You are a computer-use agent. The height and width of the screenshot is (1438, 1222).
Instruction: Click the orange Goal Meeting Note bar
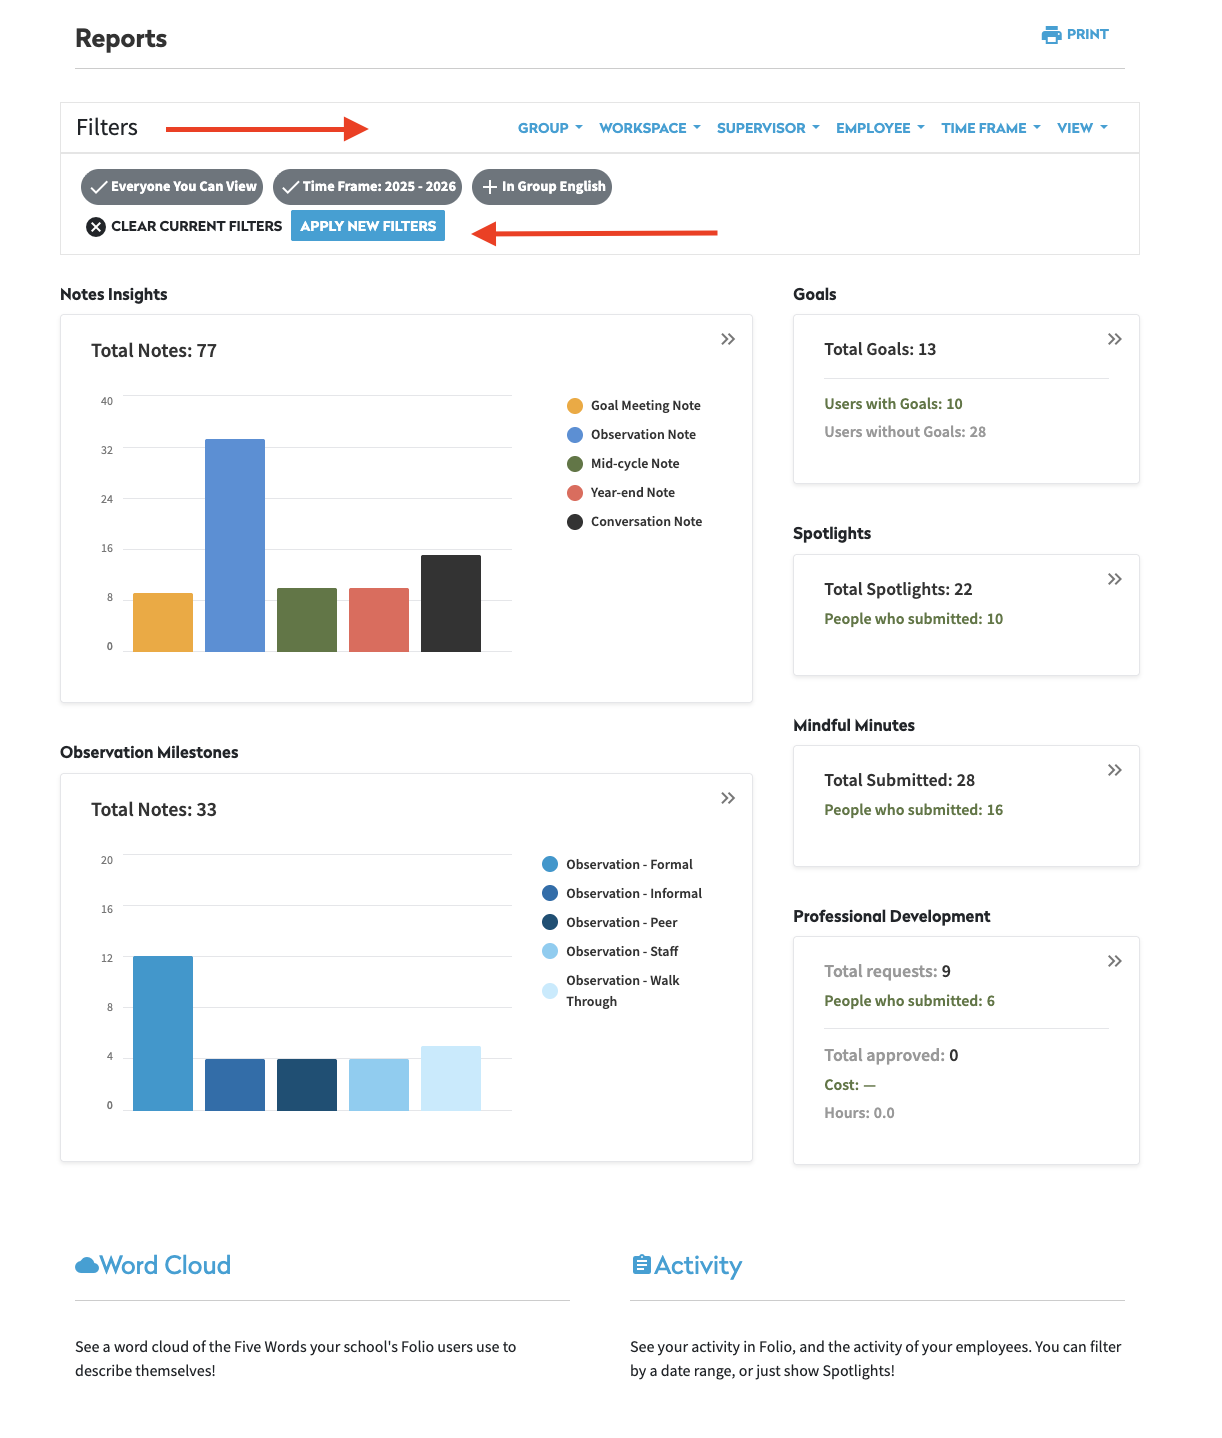[x=163, y=623]
